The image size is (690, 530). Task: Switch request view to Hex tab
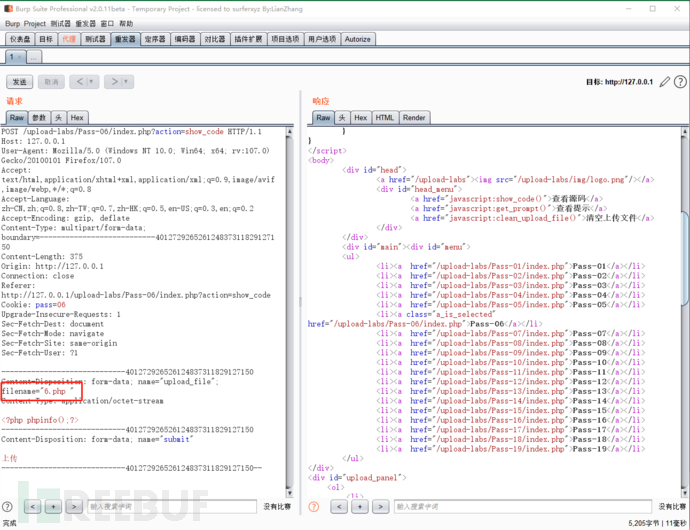pos(77,118)
